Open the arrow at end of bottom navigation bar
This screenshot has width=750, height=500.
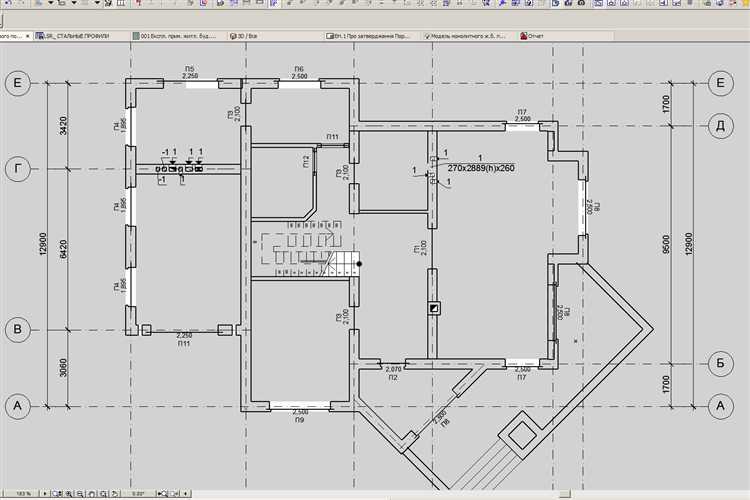[x=186, y=493]
